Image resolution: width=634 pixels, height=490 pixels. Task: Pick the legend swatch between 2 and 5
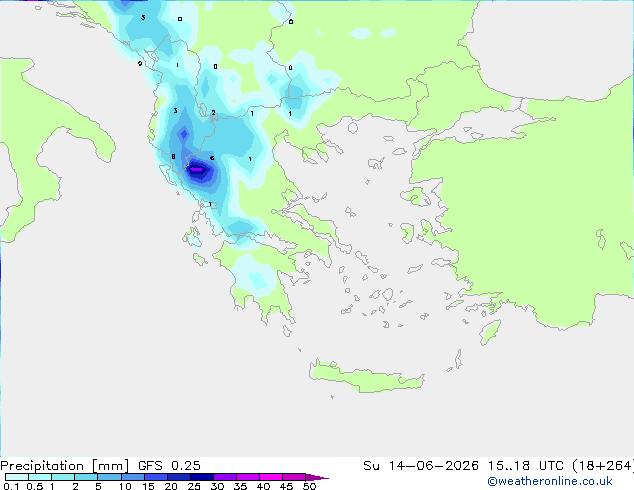click(86, 477)
